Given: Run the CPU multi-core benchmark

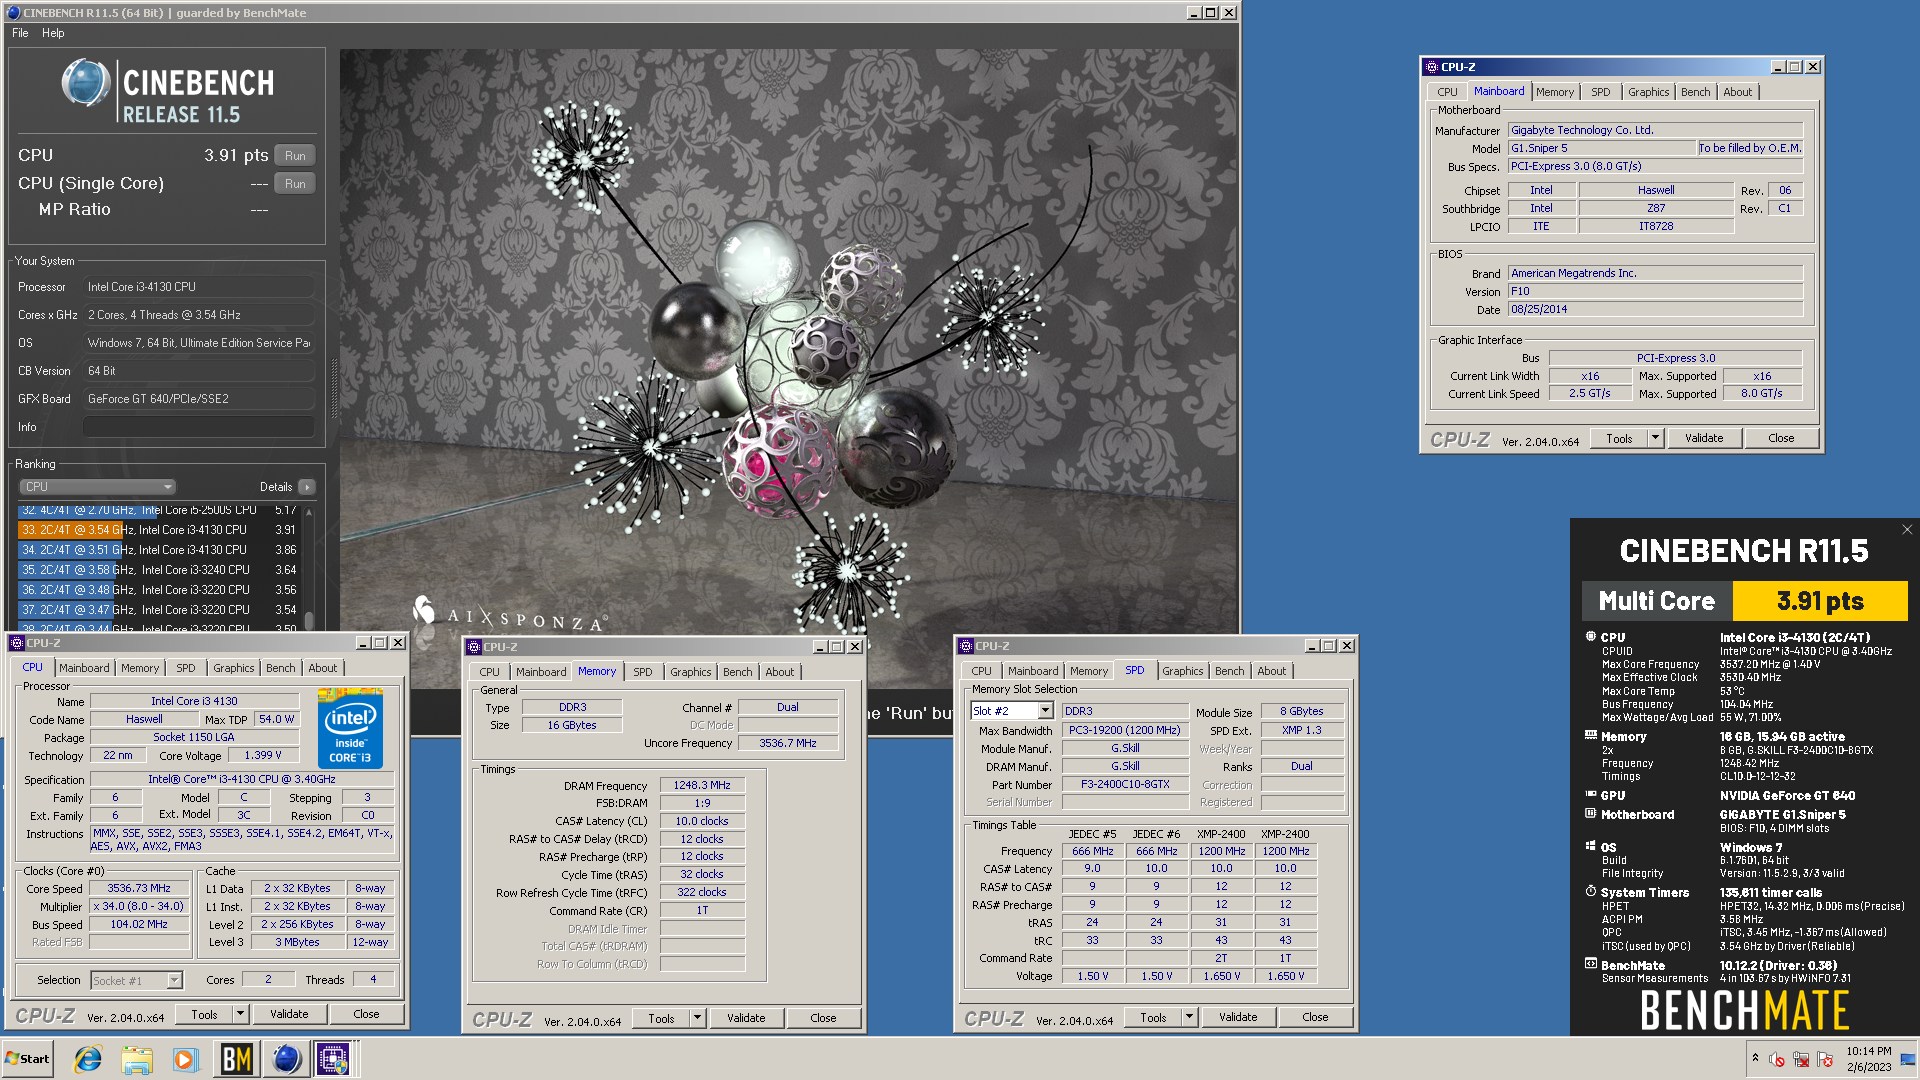Looking at the screenshot, I should point(295,155).
